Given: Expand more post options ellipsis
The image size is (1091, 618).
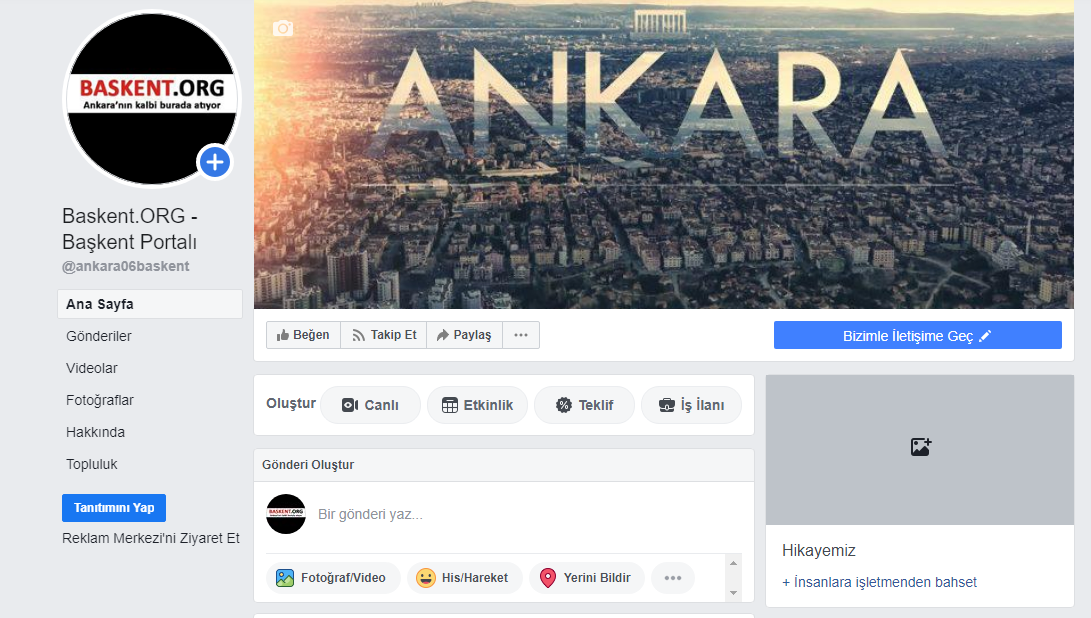Looking at the screenshot, I should coord(672,578).
